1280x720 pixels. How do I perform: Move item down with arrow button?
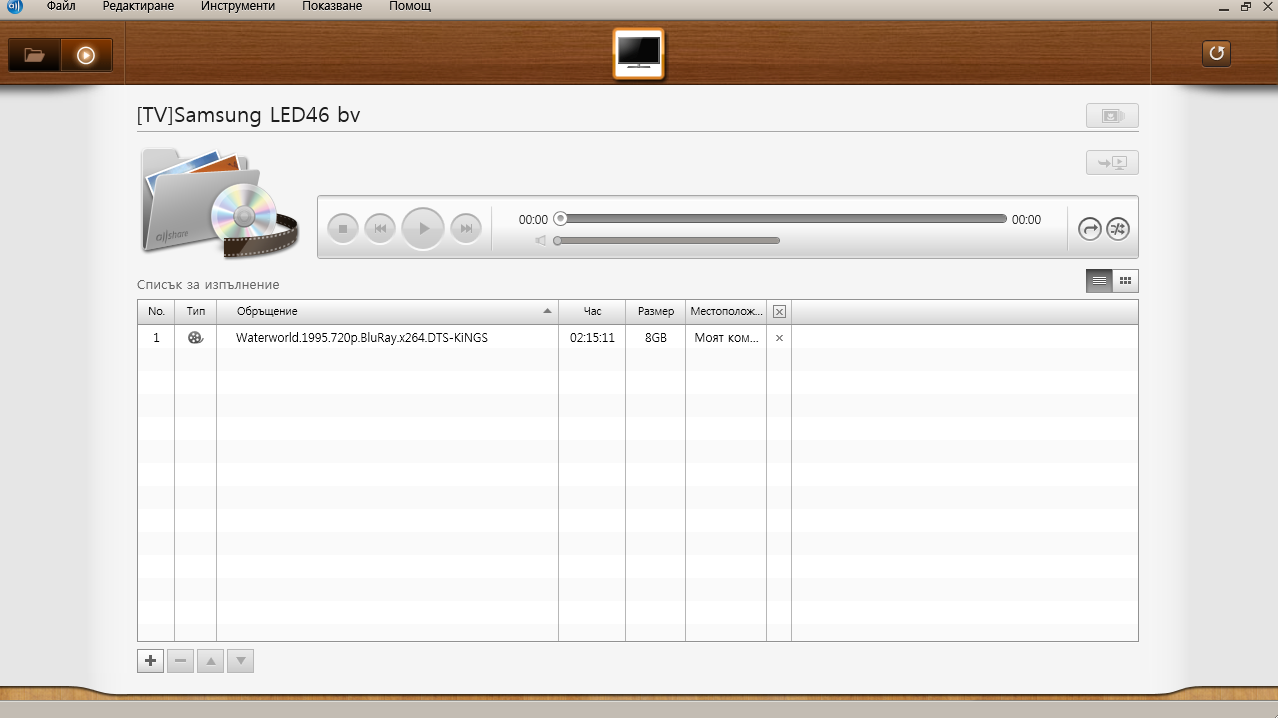coord(240,661)
